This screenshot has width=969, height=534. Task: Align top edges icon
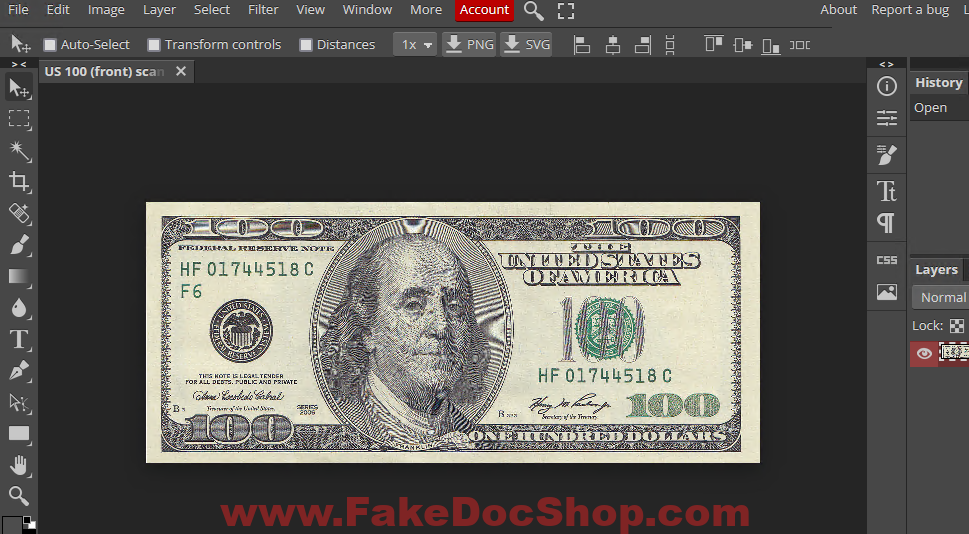coord(713,44)
